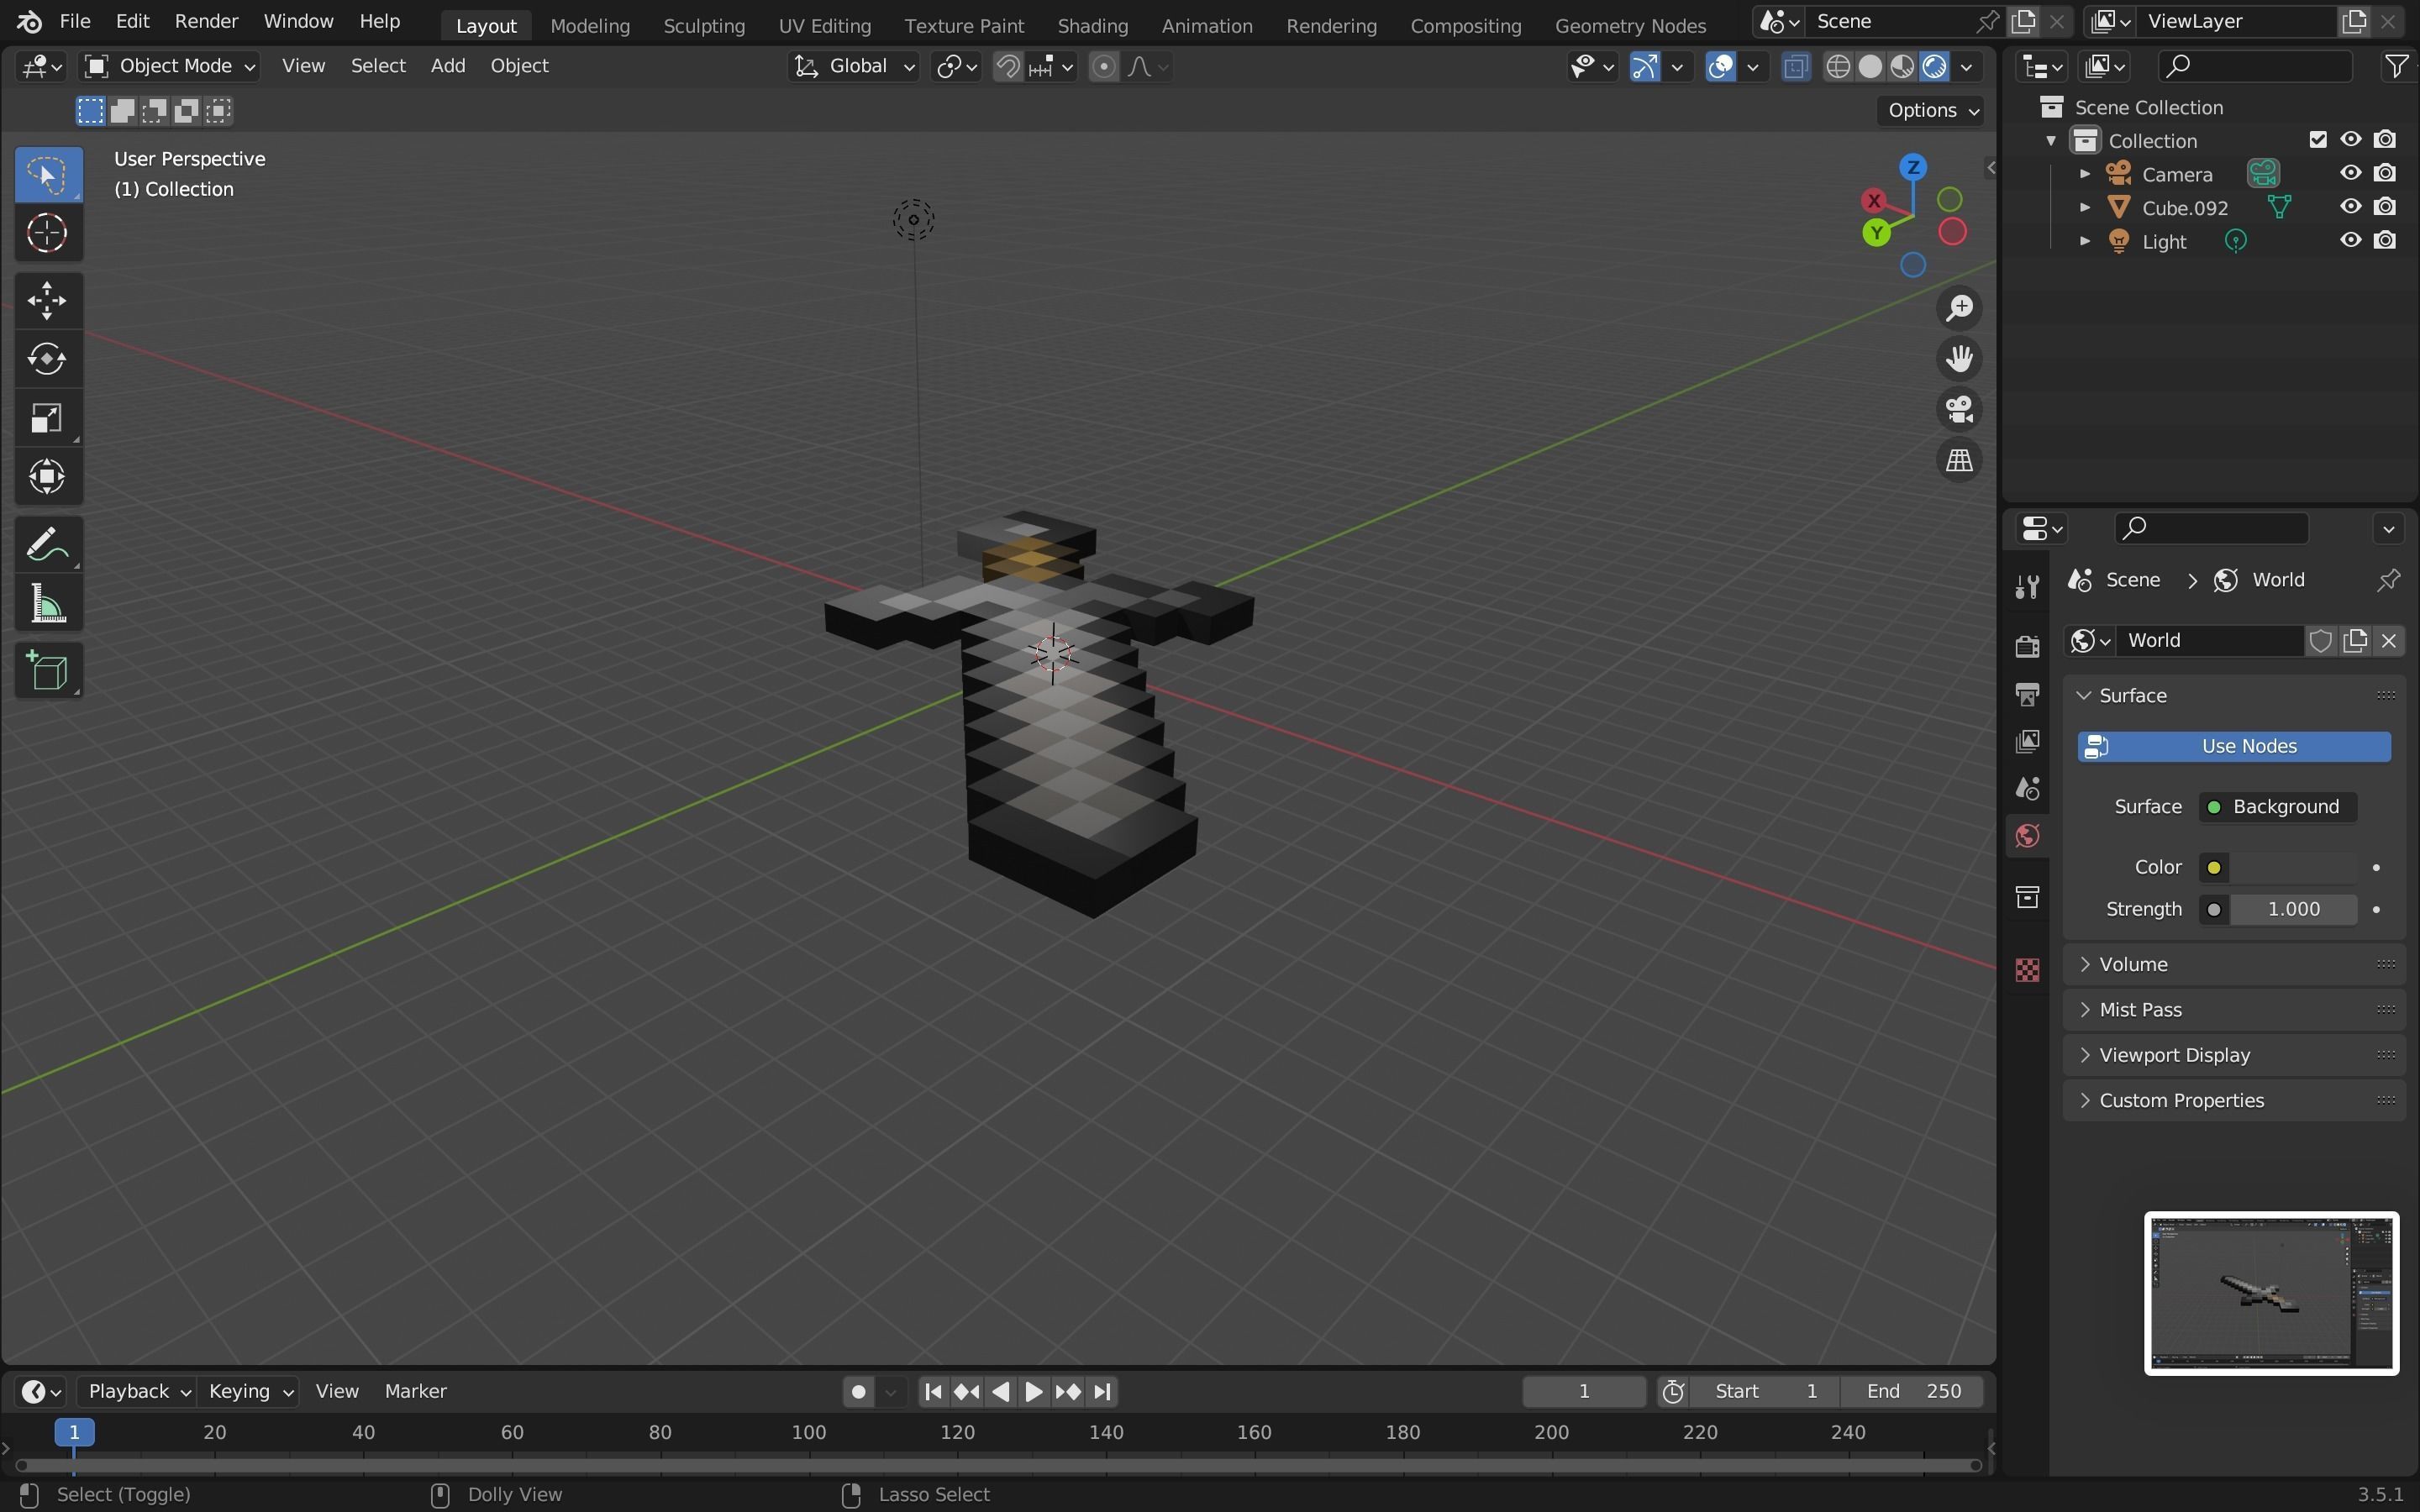The width and height of the screenshot is (2420, 1512).
Task: Toggle proportional editing button
Action: click(x=1103, y=66)
